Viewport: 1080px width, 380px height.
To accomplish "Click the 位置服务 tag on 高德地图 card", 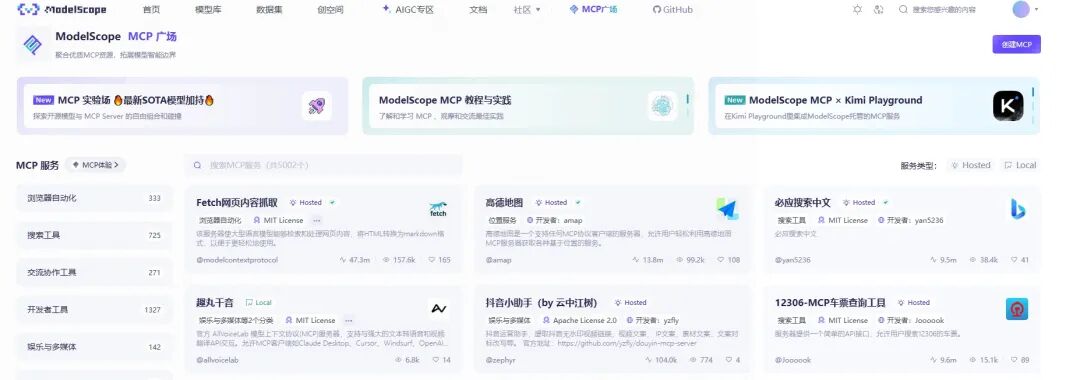I will pyautogui.click(x=503, y=220).
